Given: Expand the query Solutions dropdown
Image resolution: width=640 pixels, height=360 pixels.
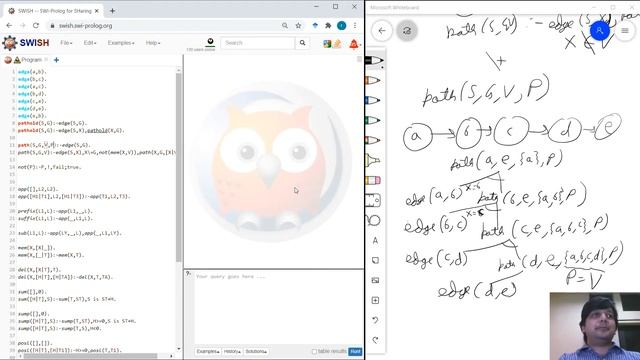Looking at the screenshot, I should [256, 351].
